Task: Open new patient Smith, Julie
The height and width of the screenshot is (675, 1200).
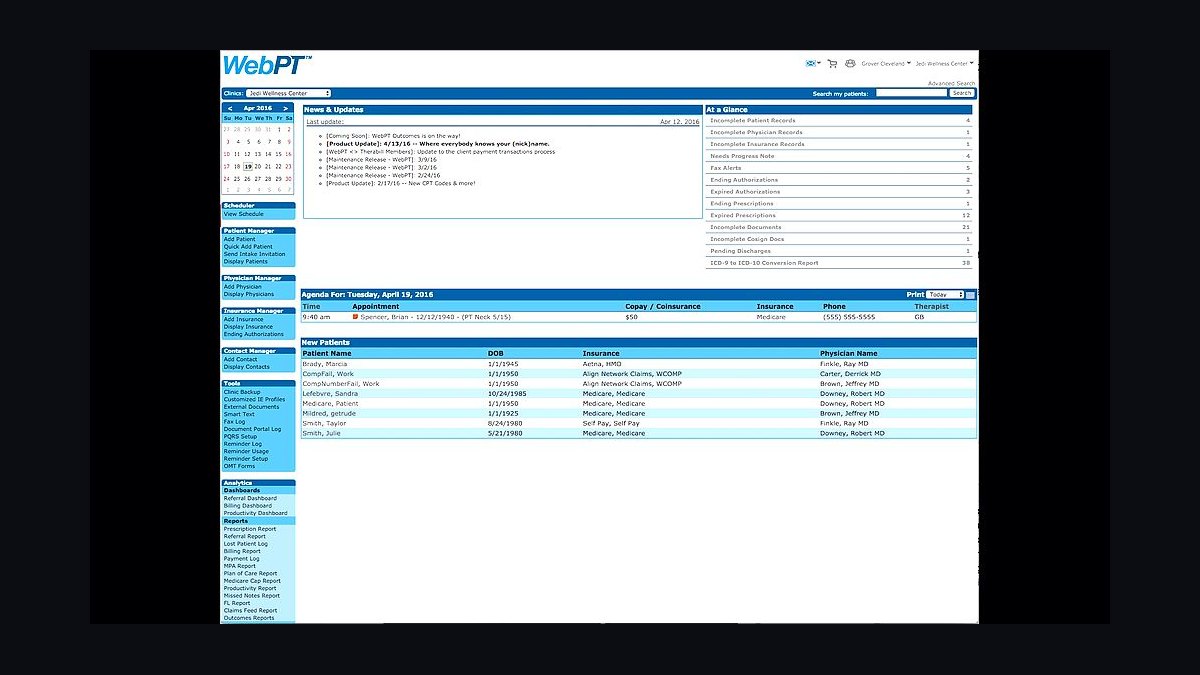Action: [320, 433]
